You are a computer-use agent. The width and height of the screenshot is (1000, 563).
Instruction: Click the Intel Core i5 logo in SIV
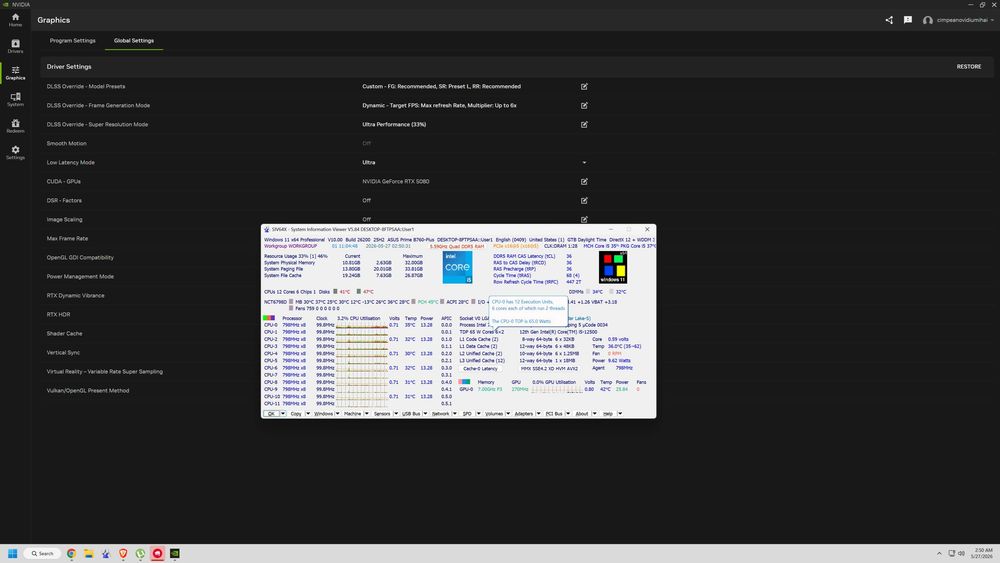click(457, 267)
